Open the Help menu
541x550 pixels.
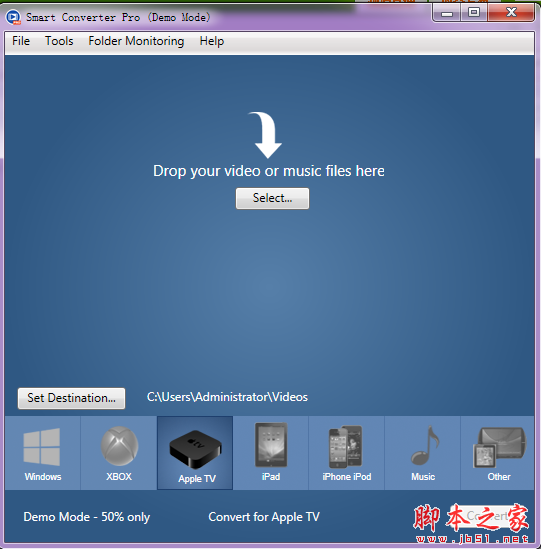tap(212, 41)
